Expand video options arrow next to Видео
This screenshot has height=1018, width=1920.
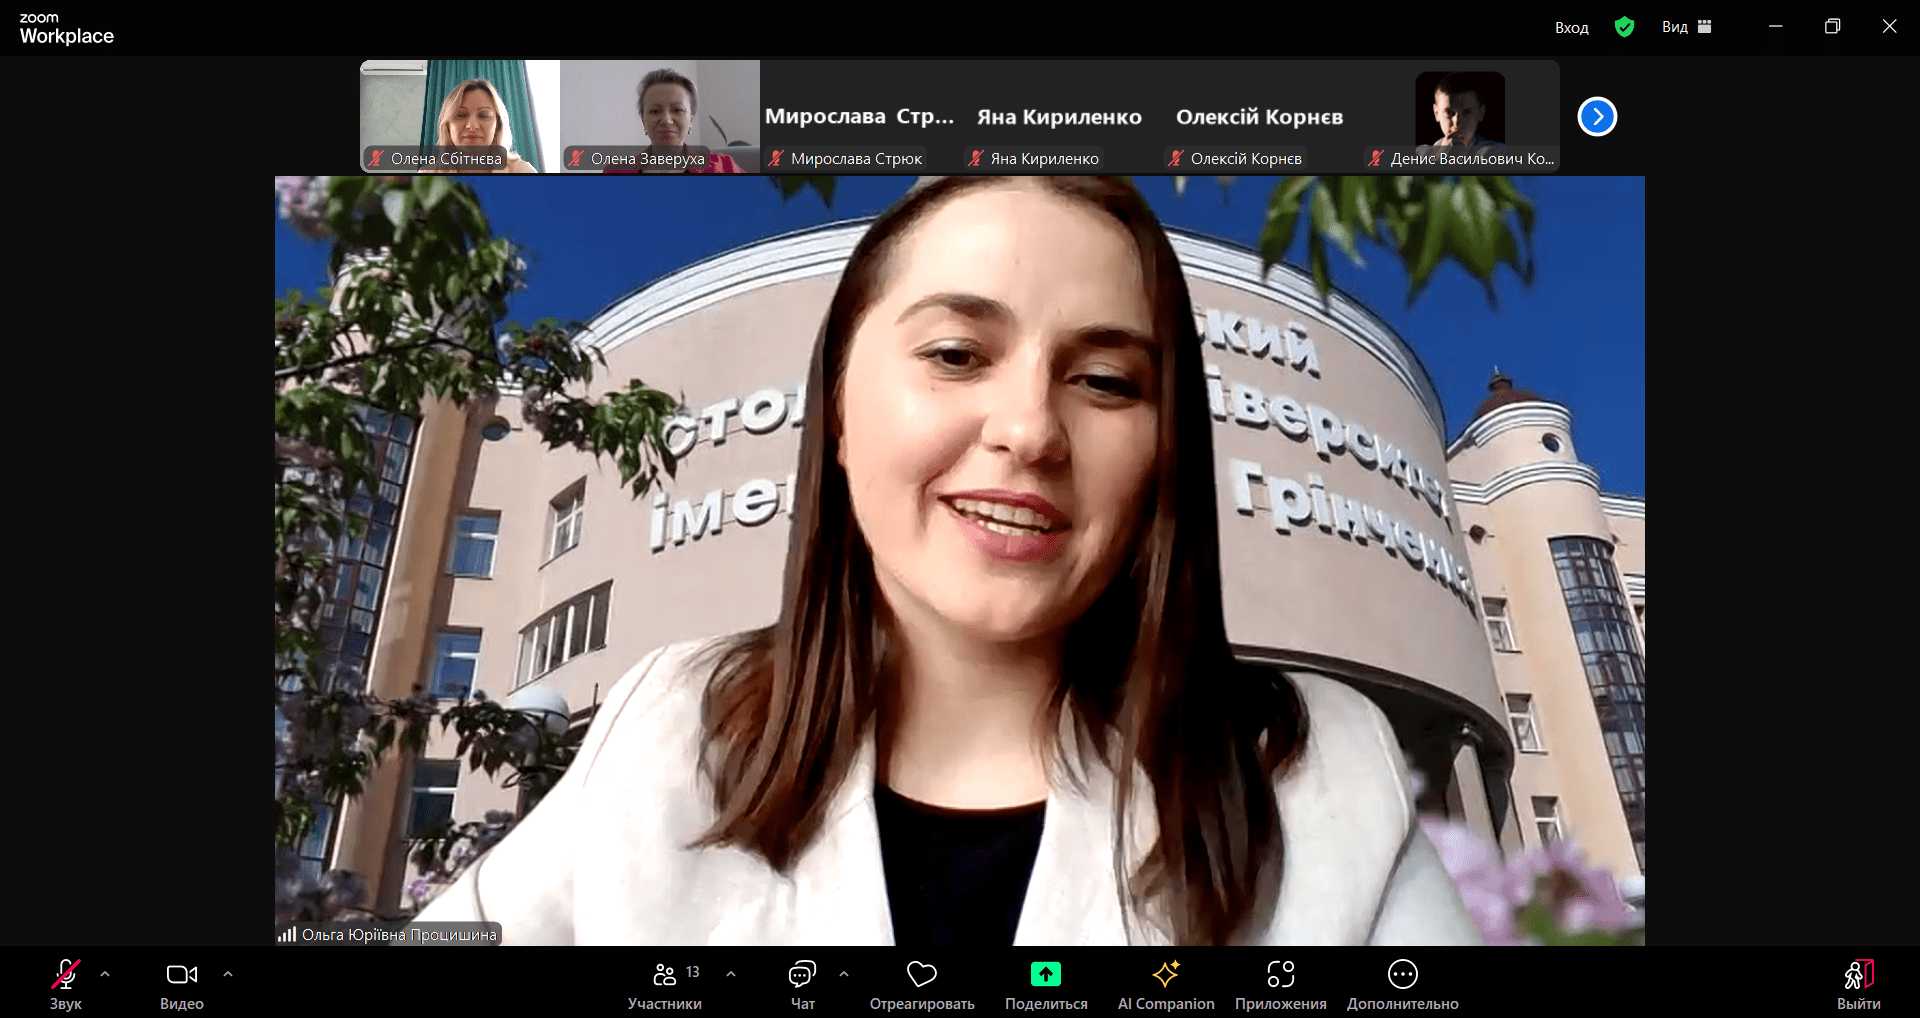coord(228,973)
